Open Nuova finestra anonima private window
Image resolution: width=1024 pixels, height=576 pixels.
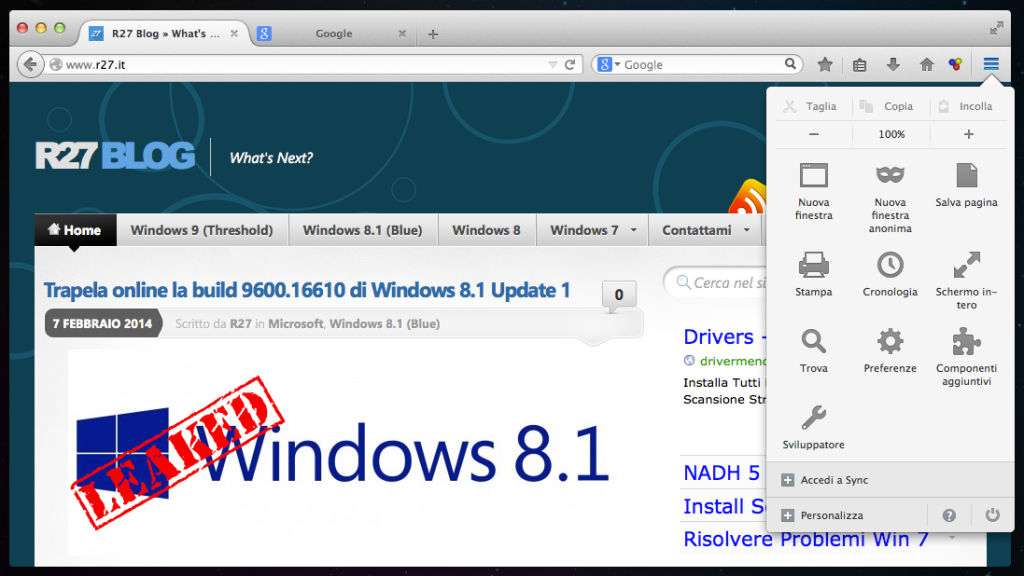(889, 198)
